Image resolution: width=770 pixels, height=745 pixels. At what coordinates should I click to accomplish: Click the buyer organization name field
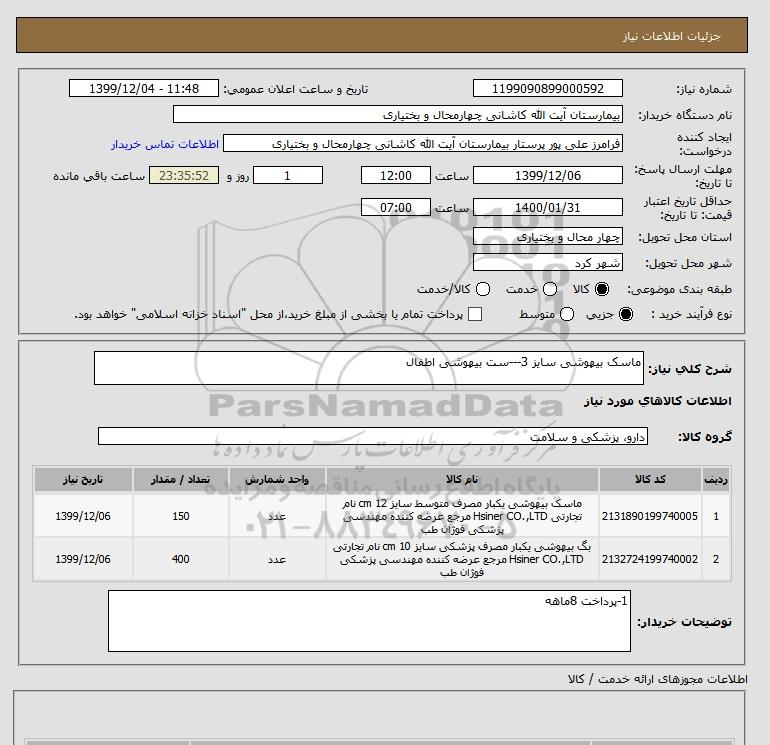tap(398, 114)
